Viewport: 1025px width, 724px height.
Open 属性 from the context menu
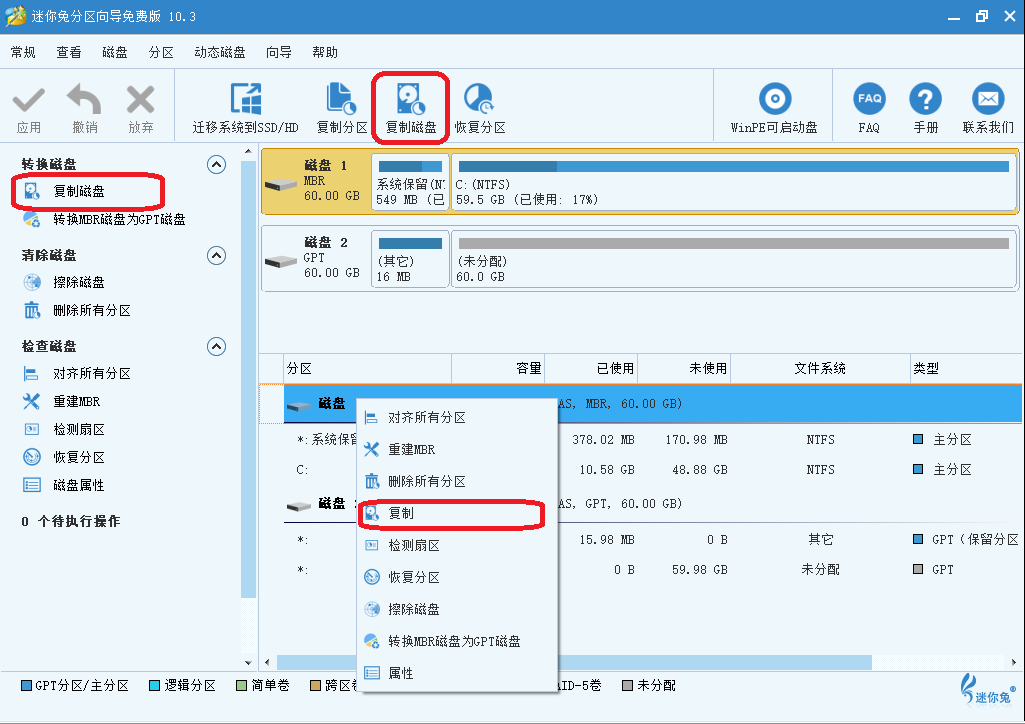pos(459,673)
